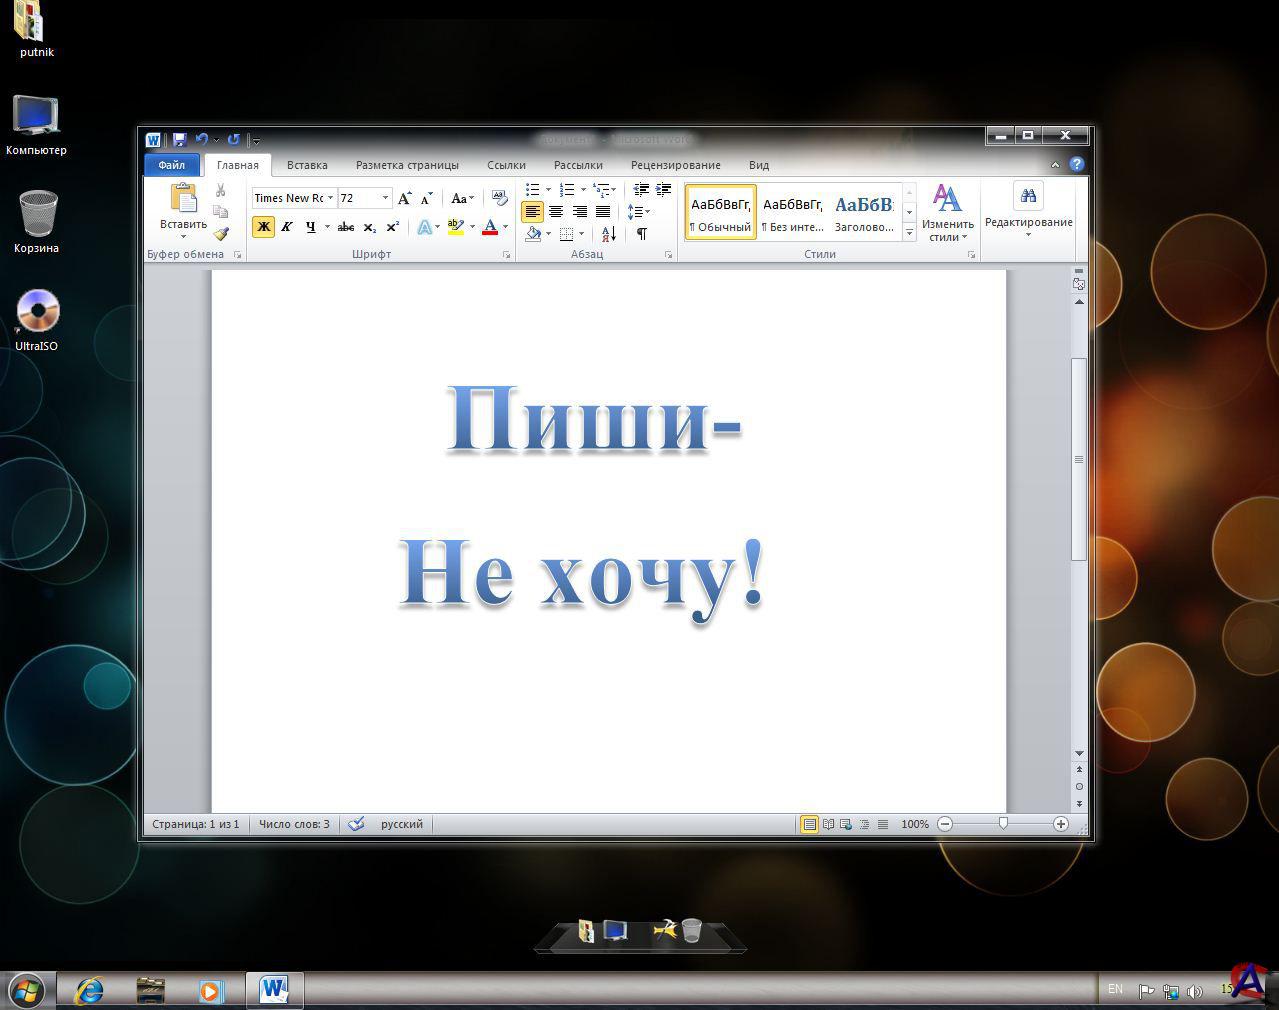The image size is (1279, 1010).
Task: Apply subscript formatting
Action: 370,227
